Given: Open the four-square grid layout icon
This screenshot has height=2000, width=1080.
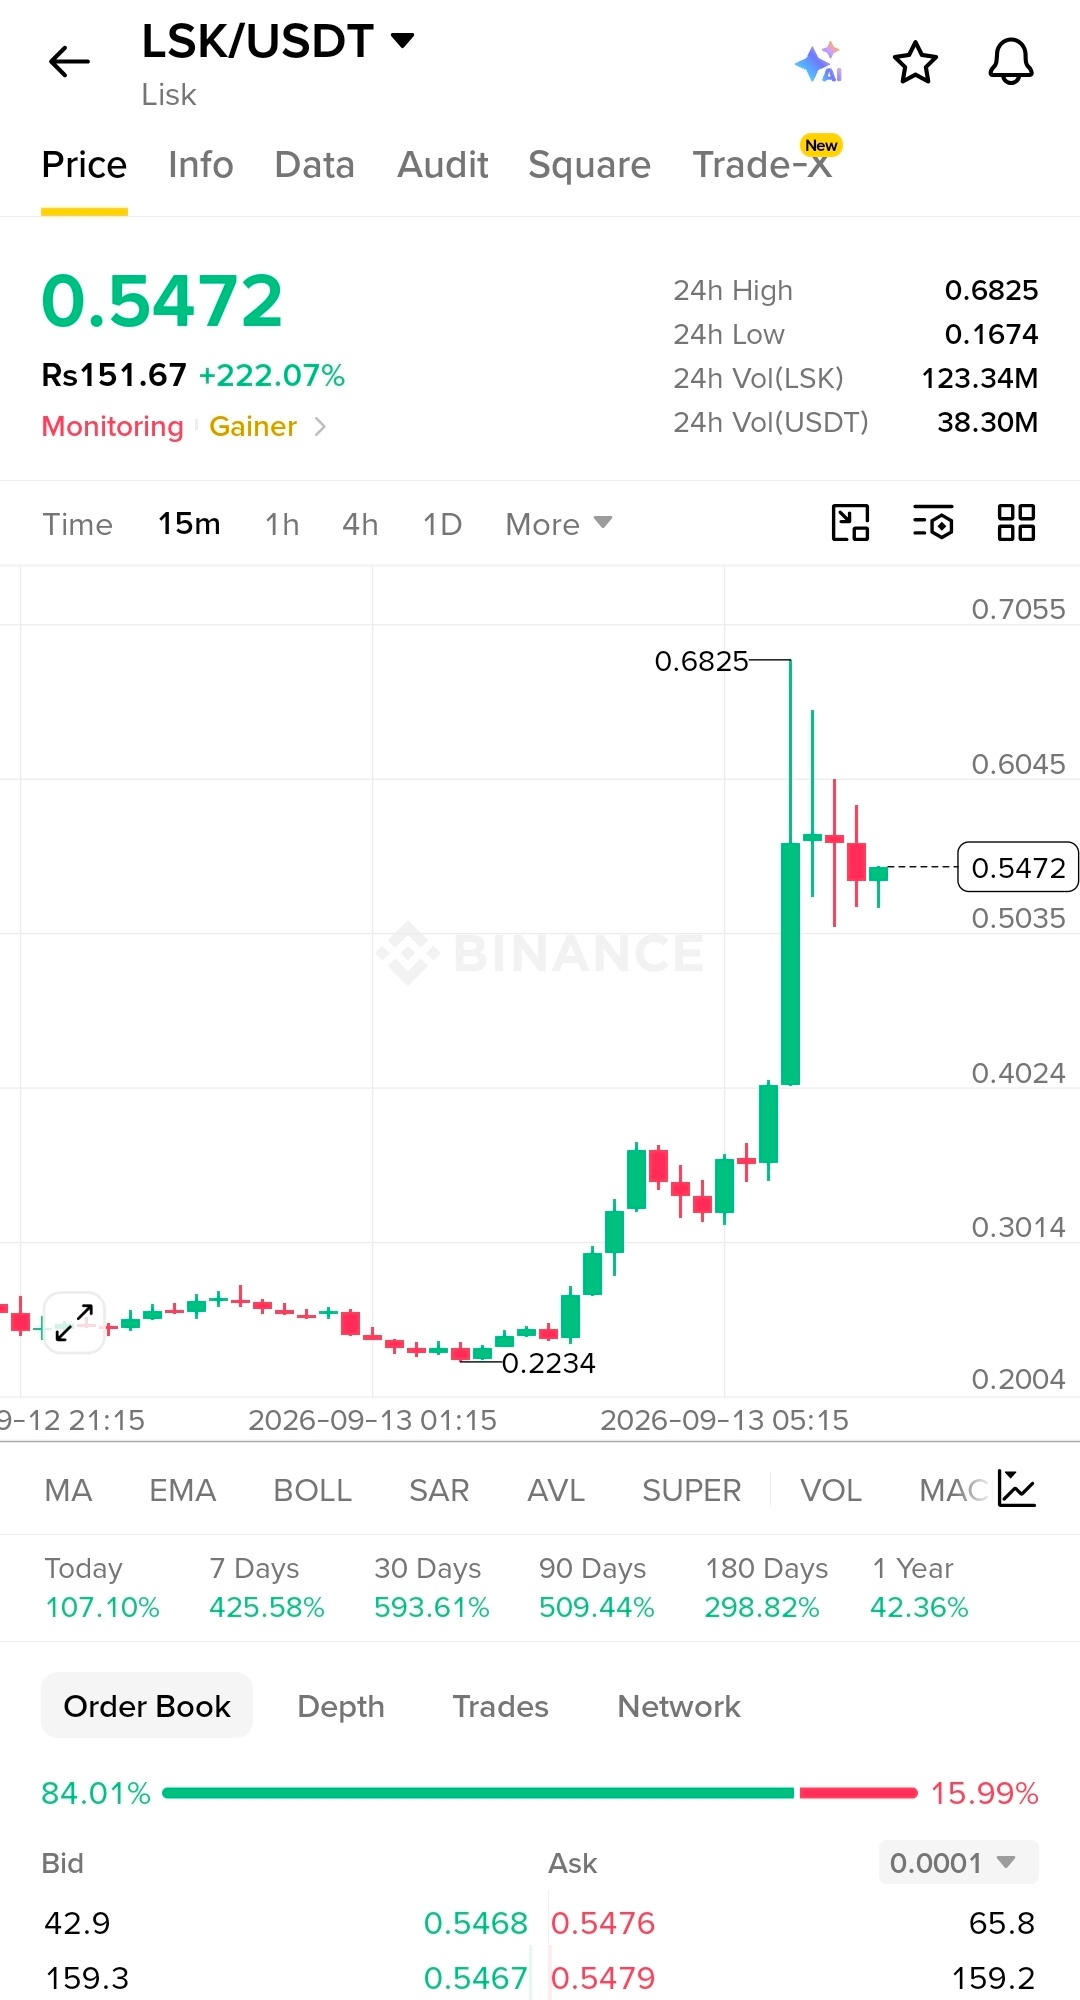Looking at the screenshot, I should (1016, 523).
